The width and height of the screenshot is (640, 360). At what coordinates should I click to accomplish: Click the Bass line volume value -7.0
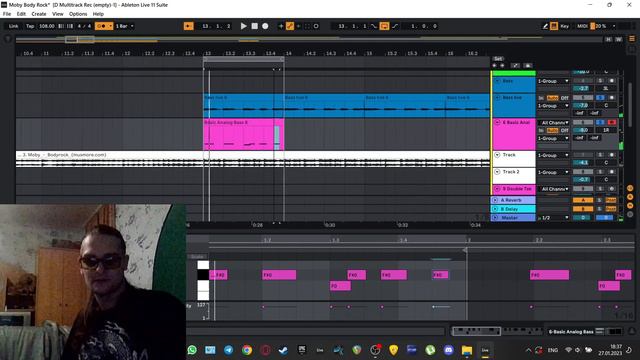point(583,105)
